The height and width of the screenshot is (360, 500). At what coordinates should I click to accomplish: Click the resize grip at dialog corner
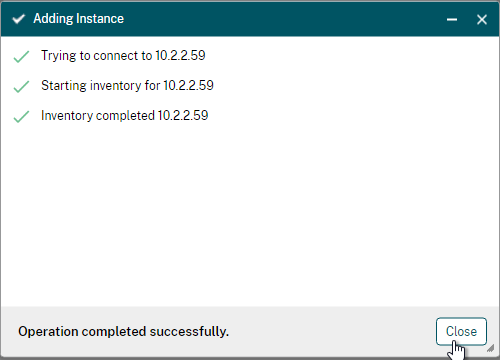491,349
